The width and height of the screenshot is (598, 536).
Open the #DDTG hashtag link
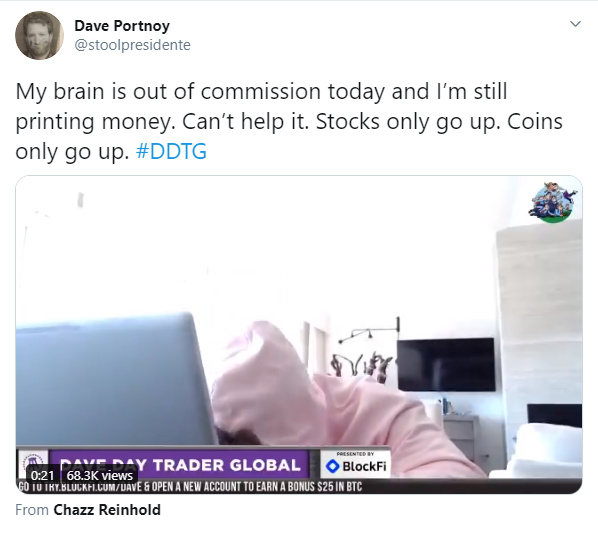(171, 151)
